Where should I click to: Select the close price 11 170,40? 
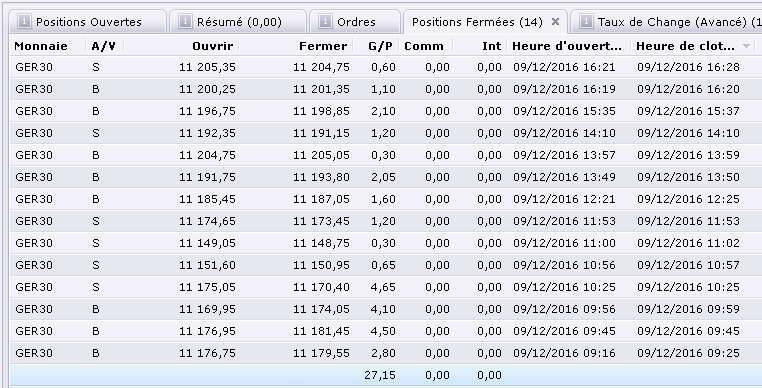point(321,287)
